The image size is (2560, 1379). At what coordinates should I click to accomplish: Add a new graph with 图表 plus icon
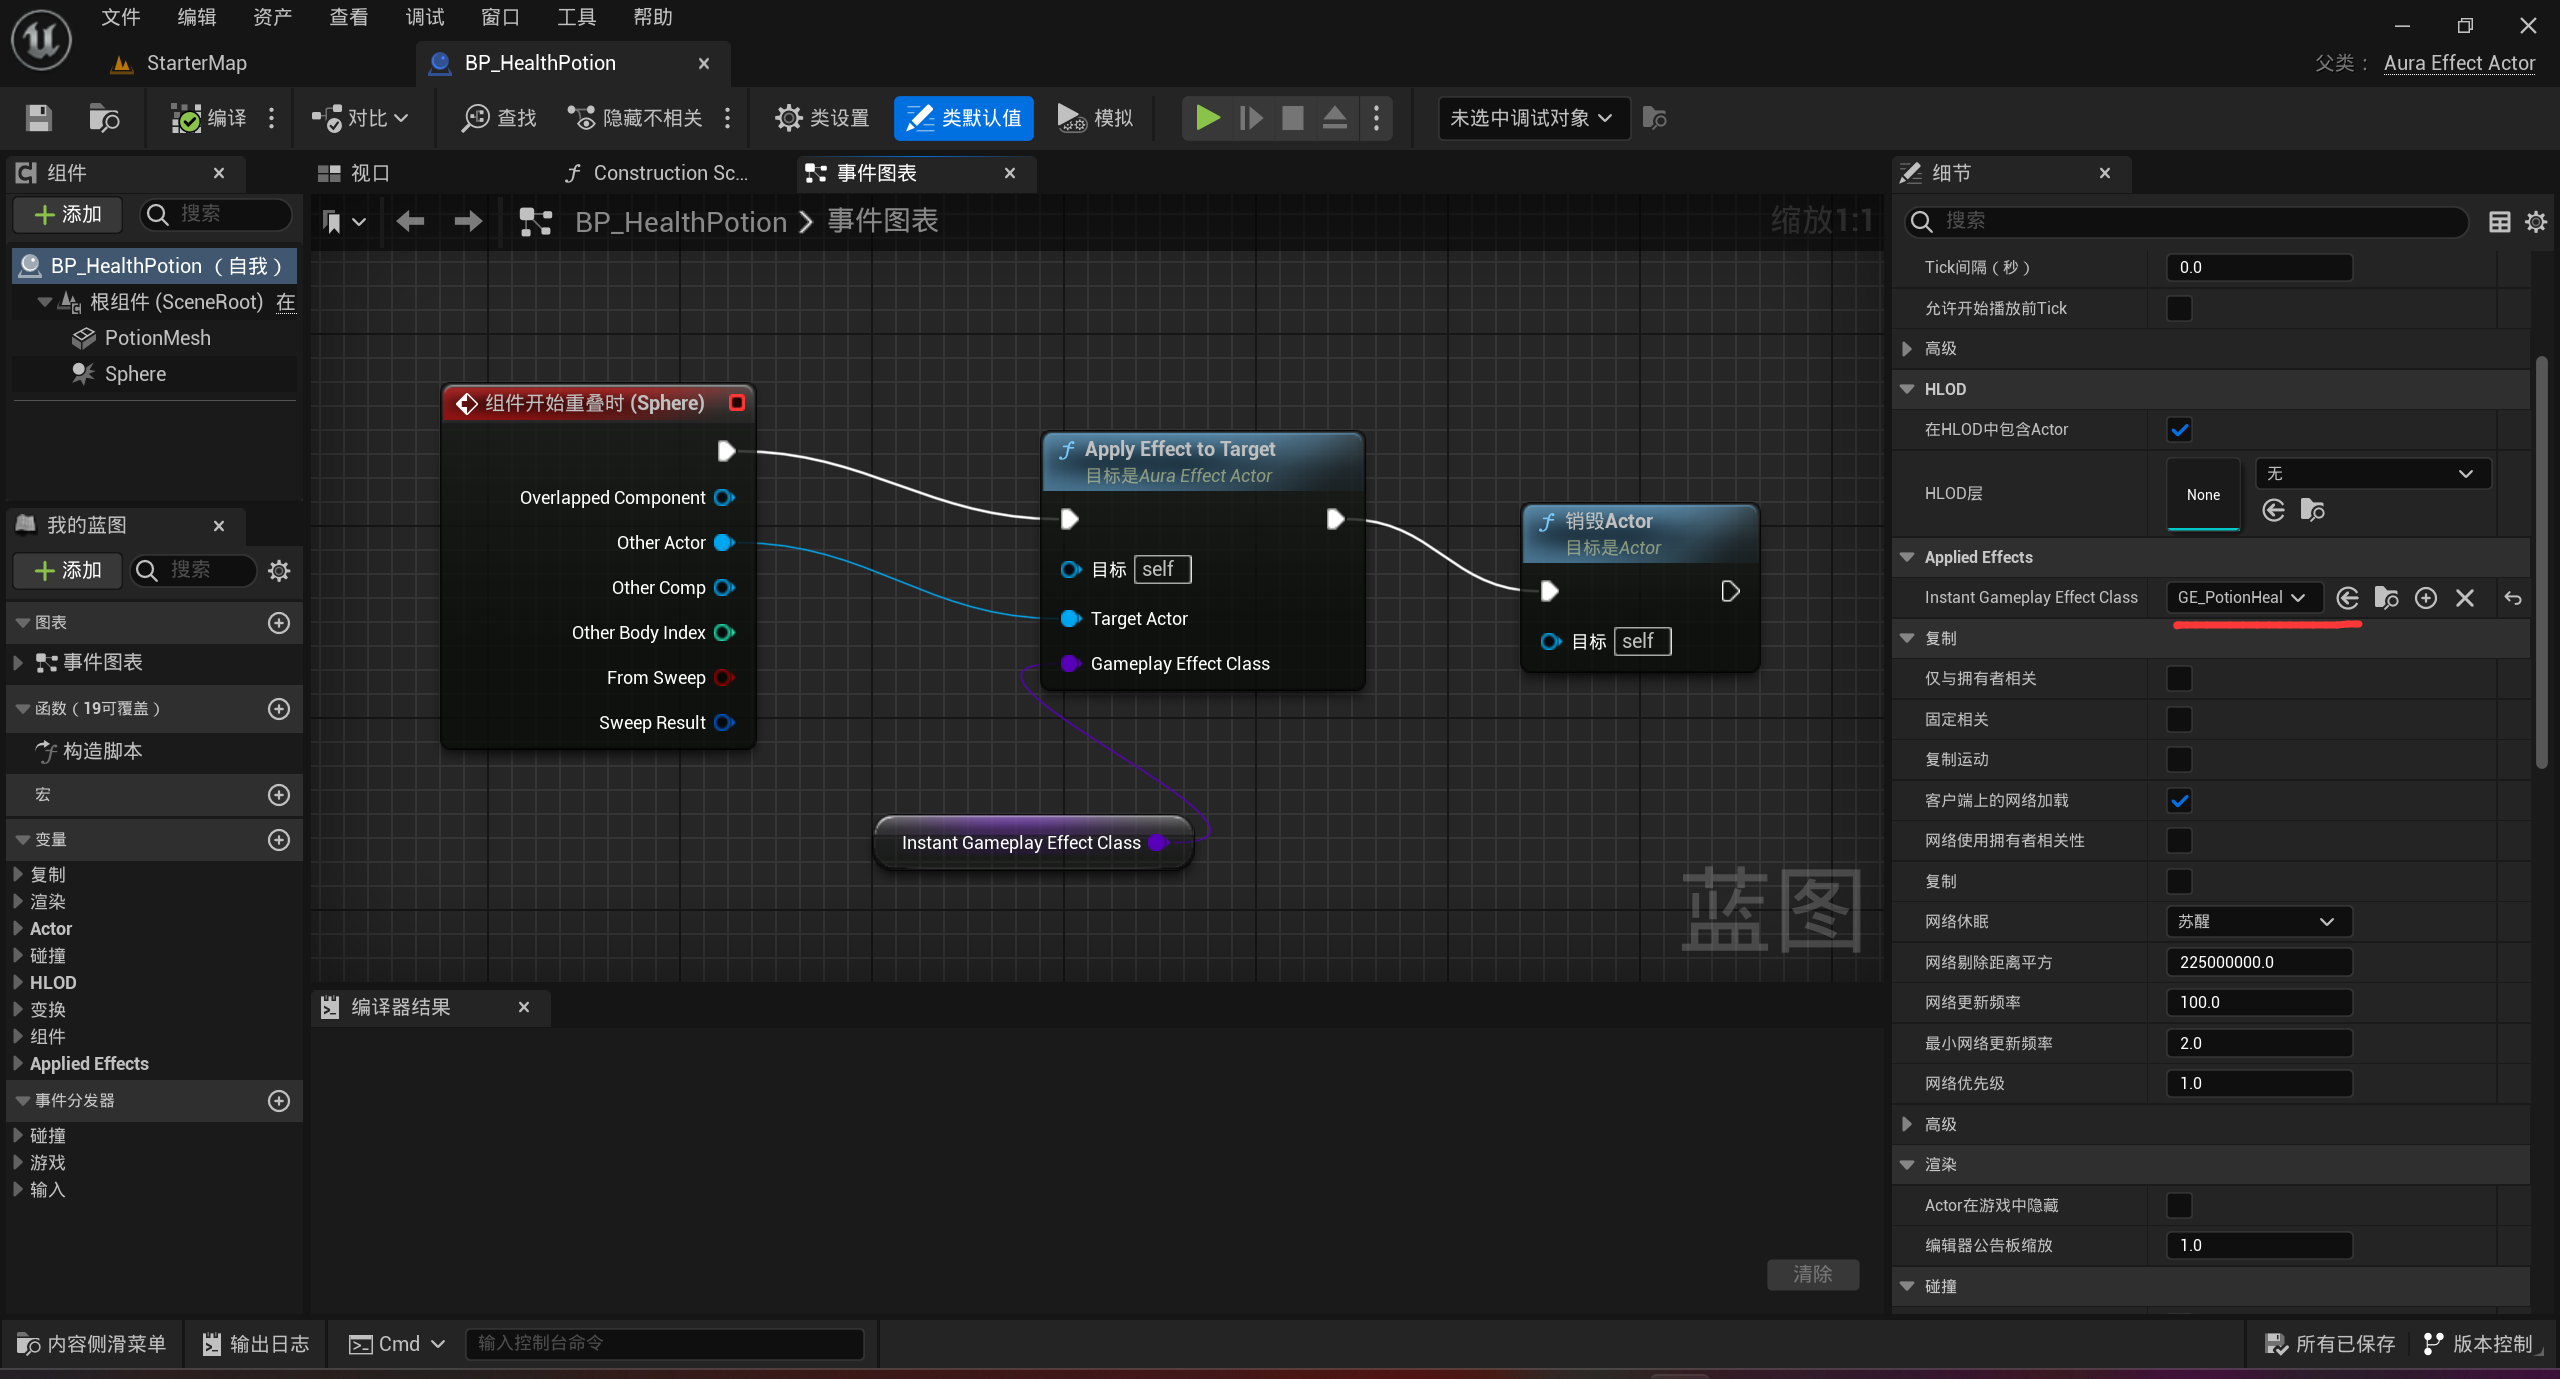pos(279,622)
